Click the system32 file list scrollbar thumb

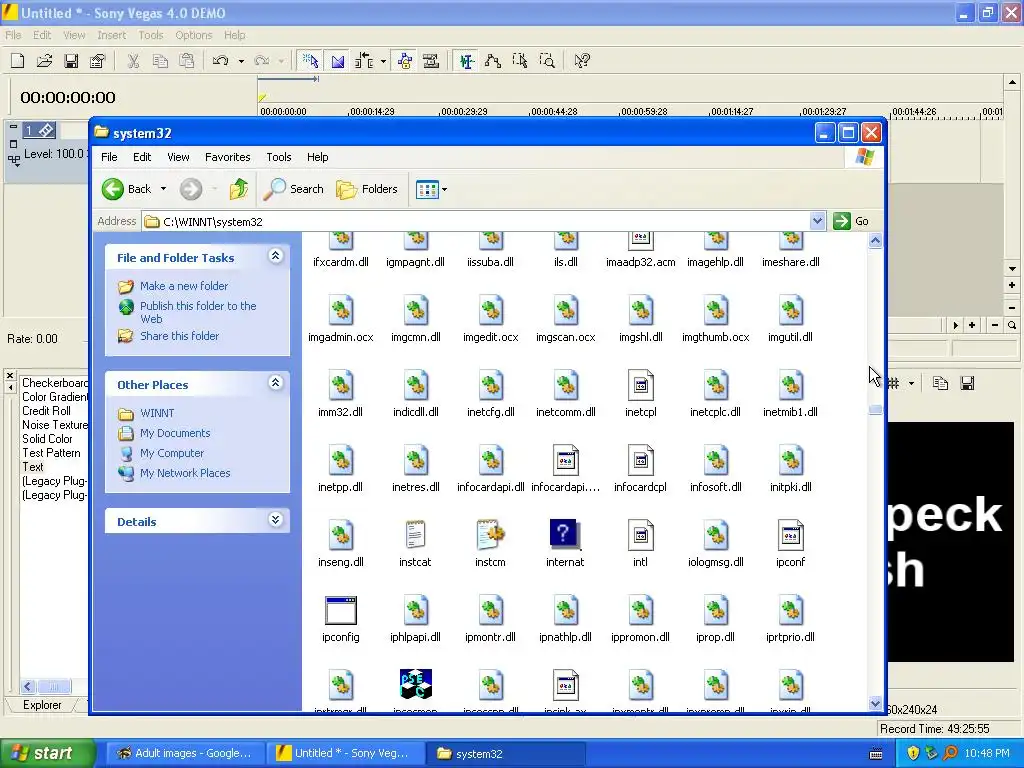click(x=875, y=409)
